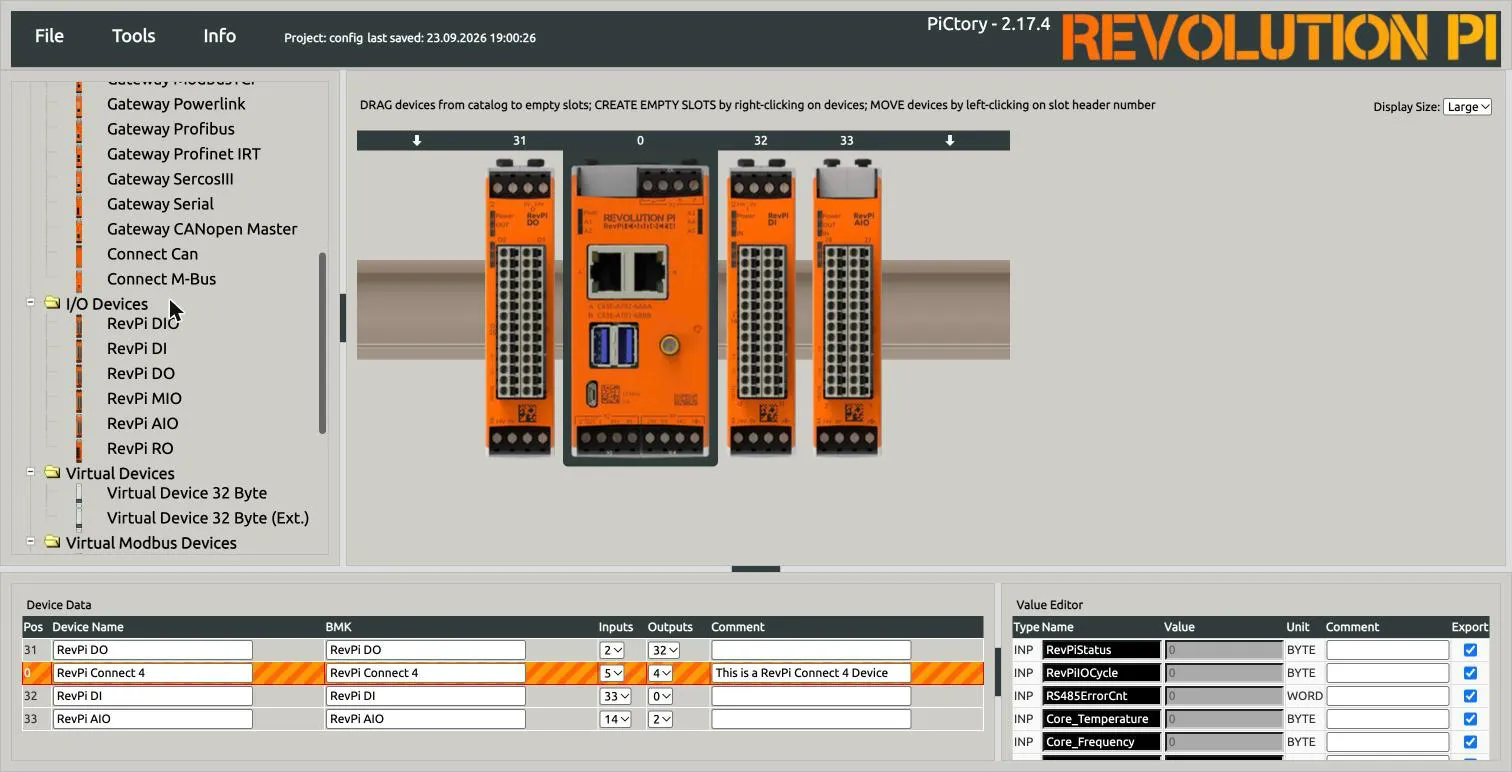
Task: Collapse the Virtual Devices tree node
Action: (x=30, y=471)
